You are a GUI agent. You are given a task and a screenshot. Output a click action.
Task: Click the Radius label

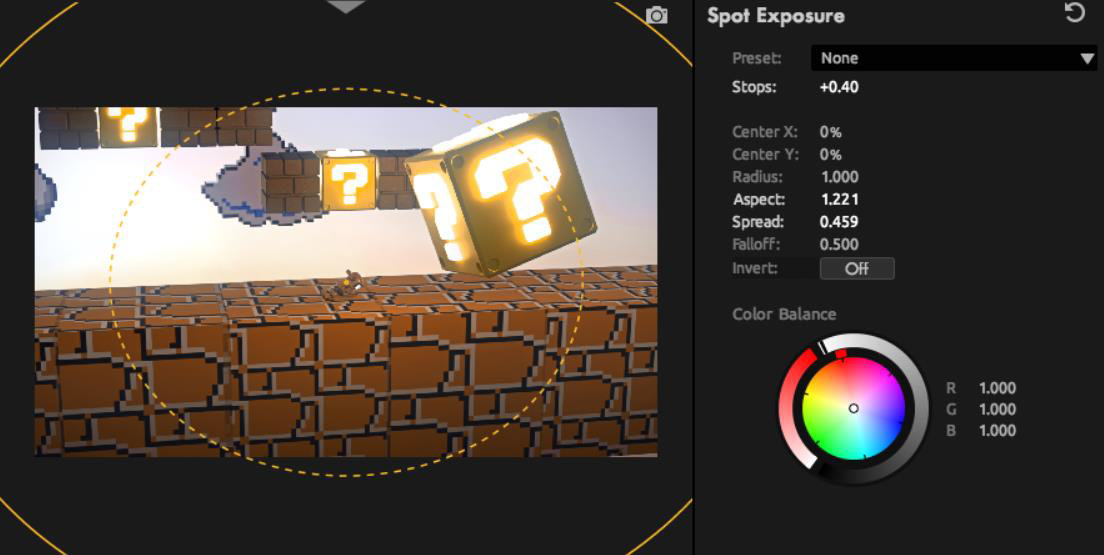click(x=758, y=177)
